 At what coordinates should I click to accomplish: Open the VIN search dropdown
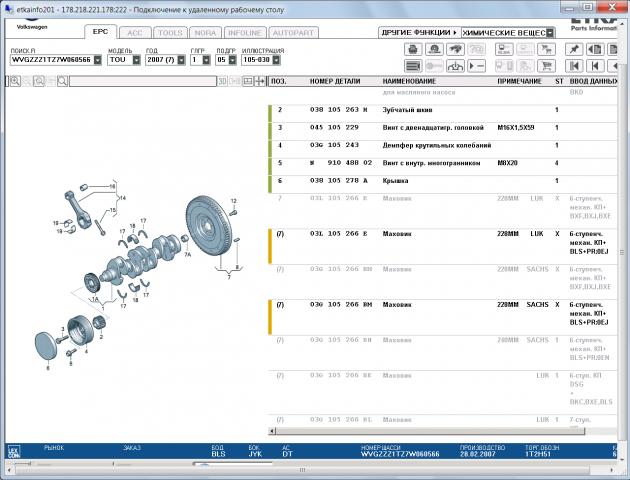coord(98,60)
